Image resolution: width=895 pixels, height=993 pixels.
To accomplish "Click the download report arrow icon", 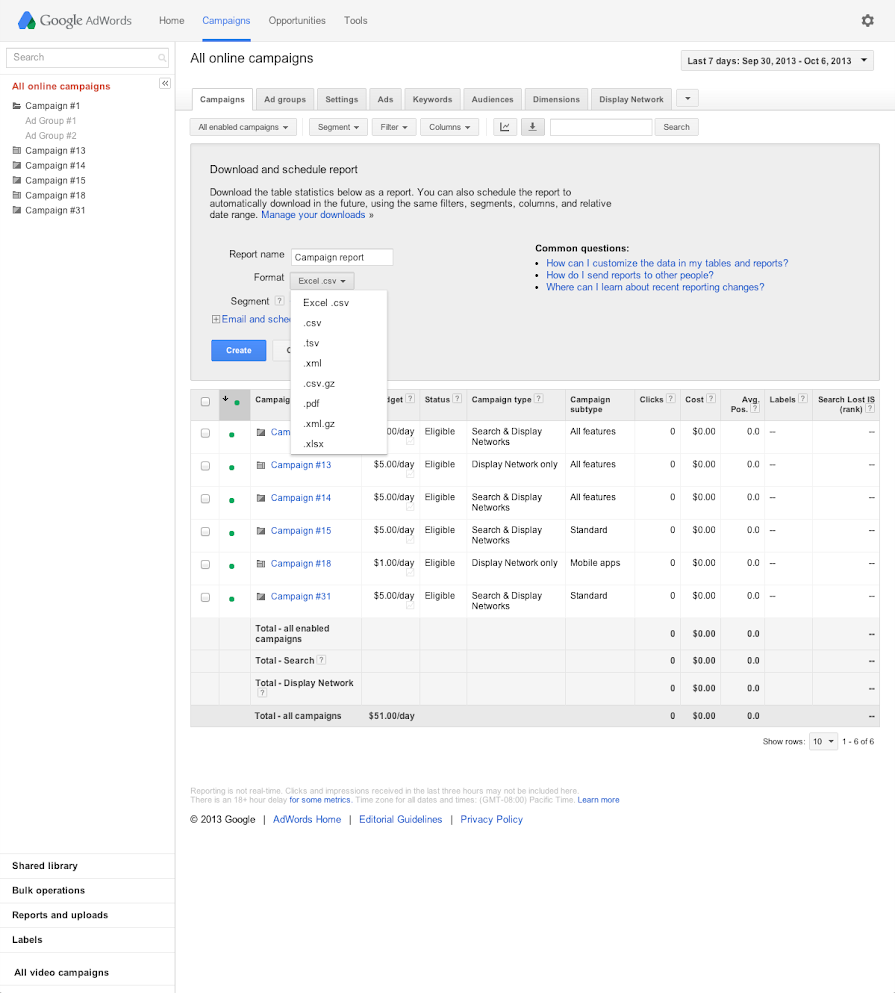I will (x=532, y=127).
